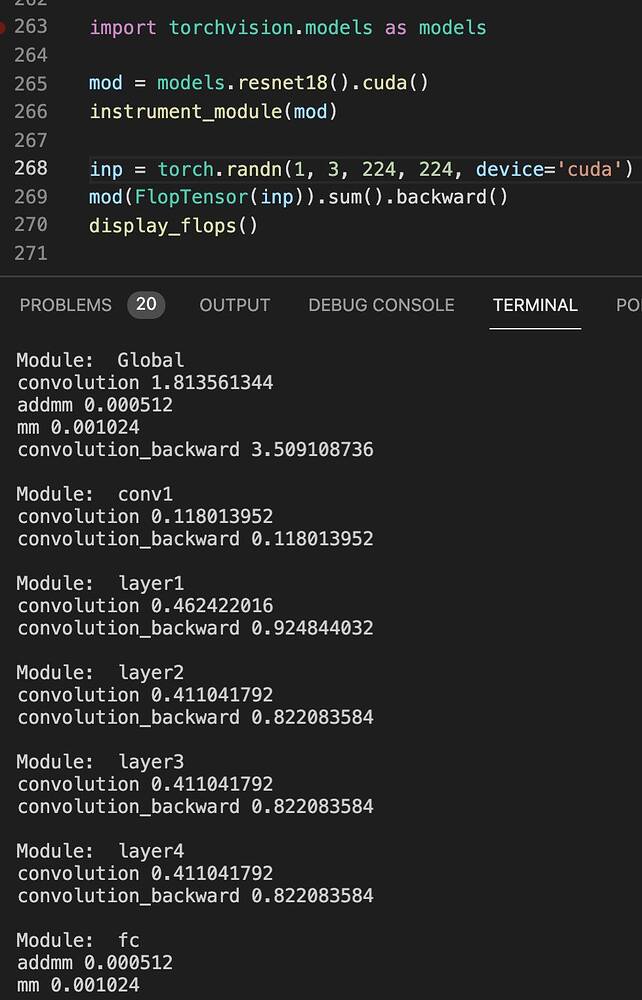This screenshot has height=1000, width=642.
Task: Click the problems count badge showing 20
Action: point(145,305)
